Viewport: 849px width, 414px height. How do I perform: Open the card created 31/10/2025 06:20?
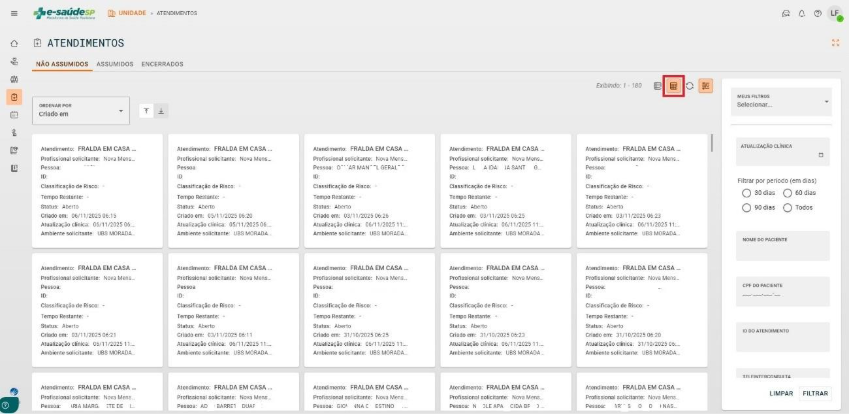642,310
